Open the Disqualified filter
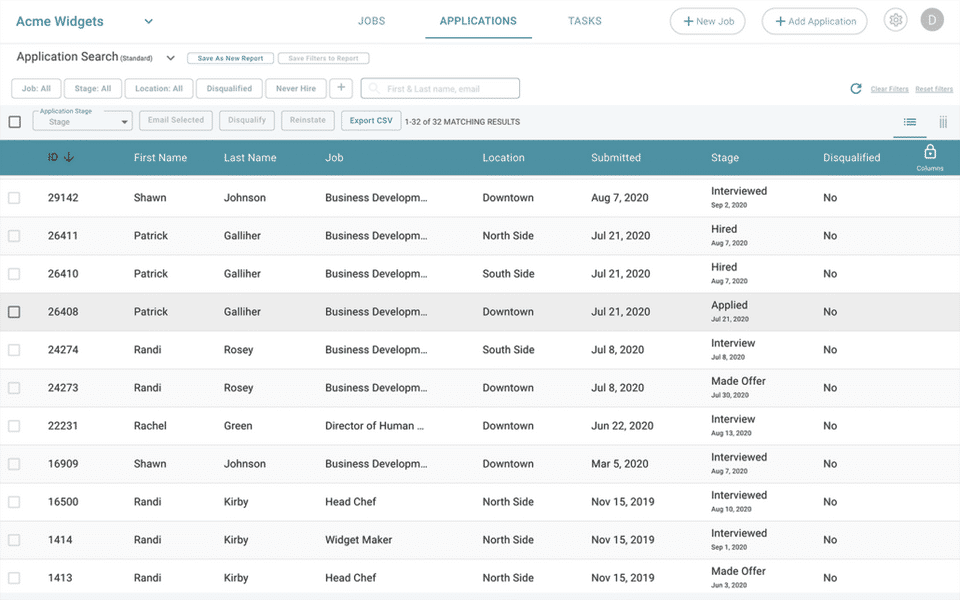The image size is (960, 600). [x=229, y=88]
